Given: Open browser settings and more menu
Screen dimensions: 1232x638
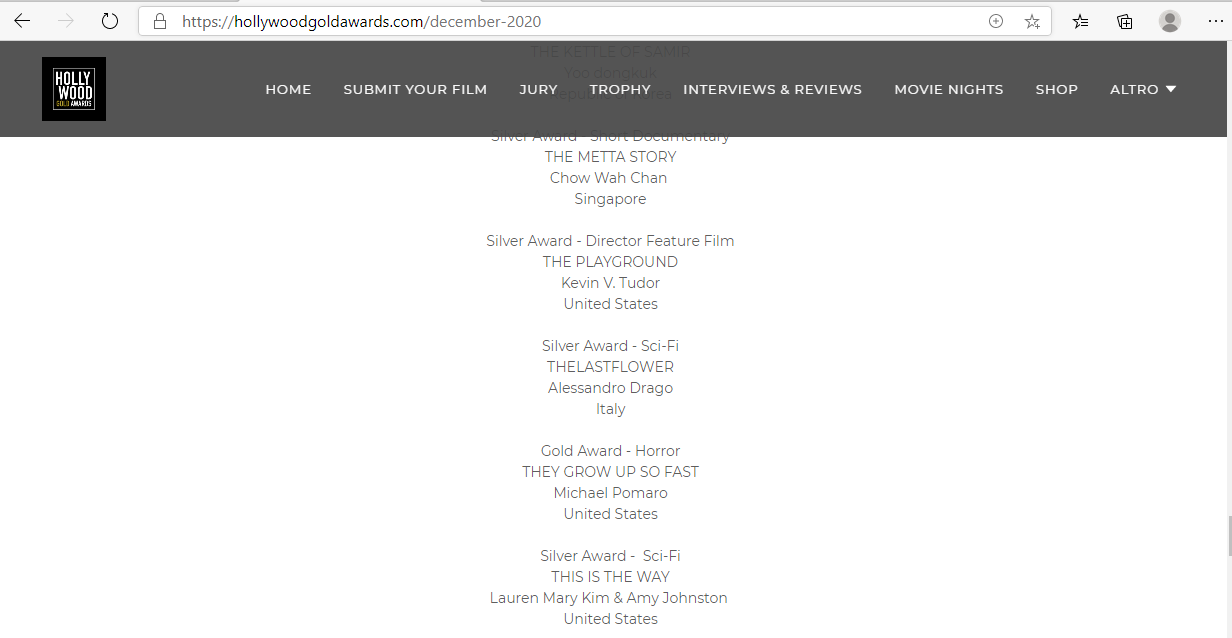Looking at the screenshot, I should click(1215, 21).
